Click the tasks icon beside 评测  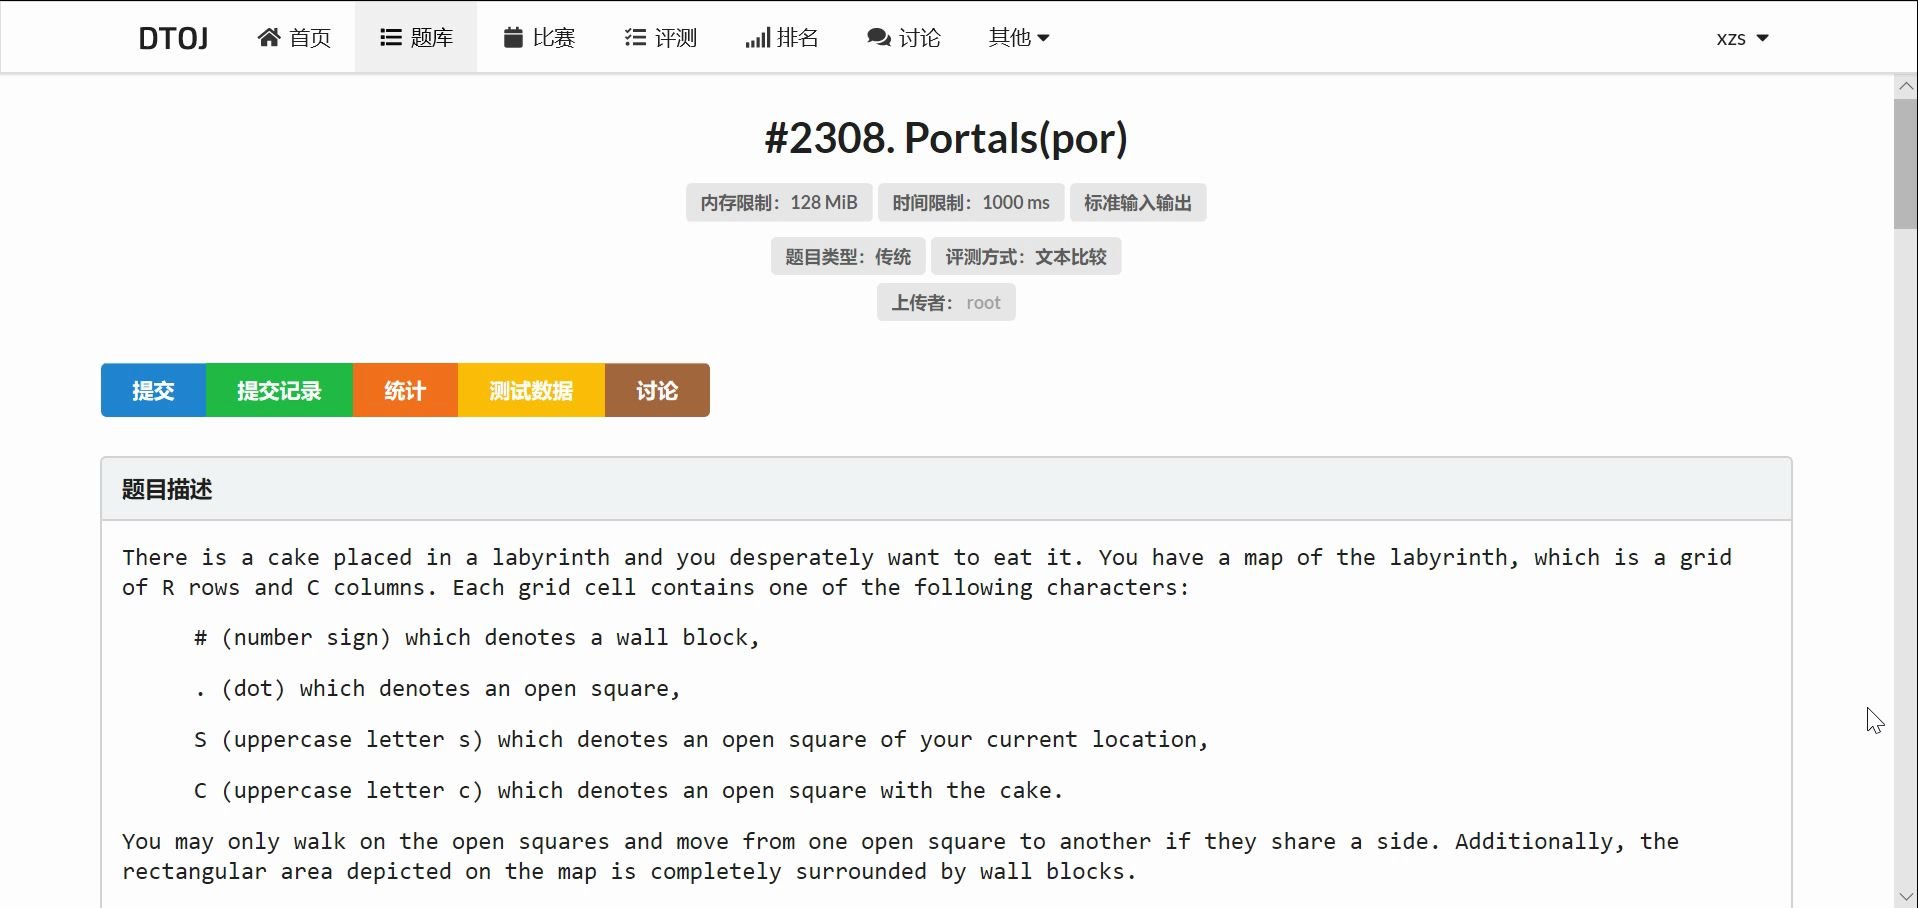pos(635,38)
